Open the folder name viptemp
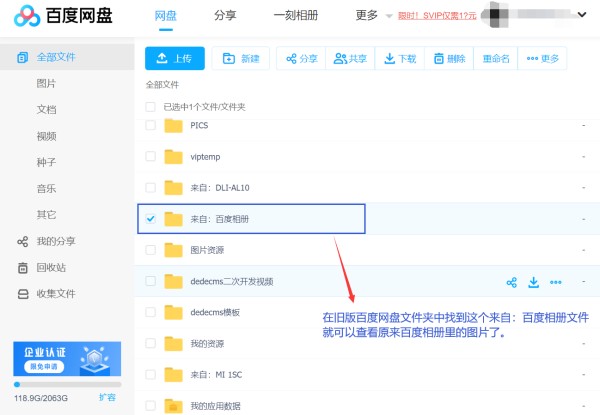 [205, 157]
